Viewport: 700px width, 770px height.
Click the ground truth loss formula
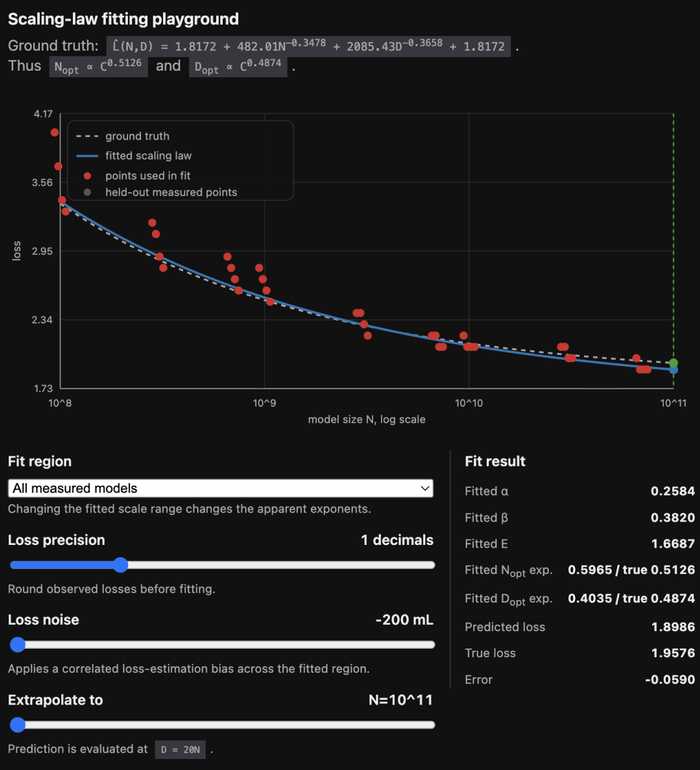pos(308,46)
